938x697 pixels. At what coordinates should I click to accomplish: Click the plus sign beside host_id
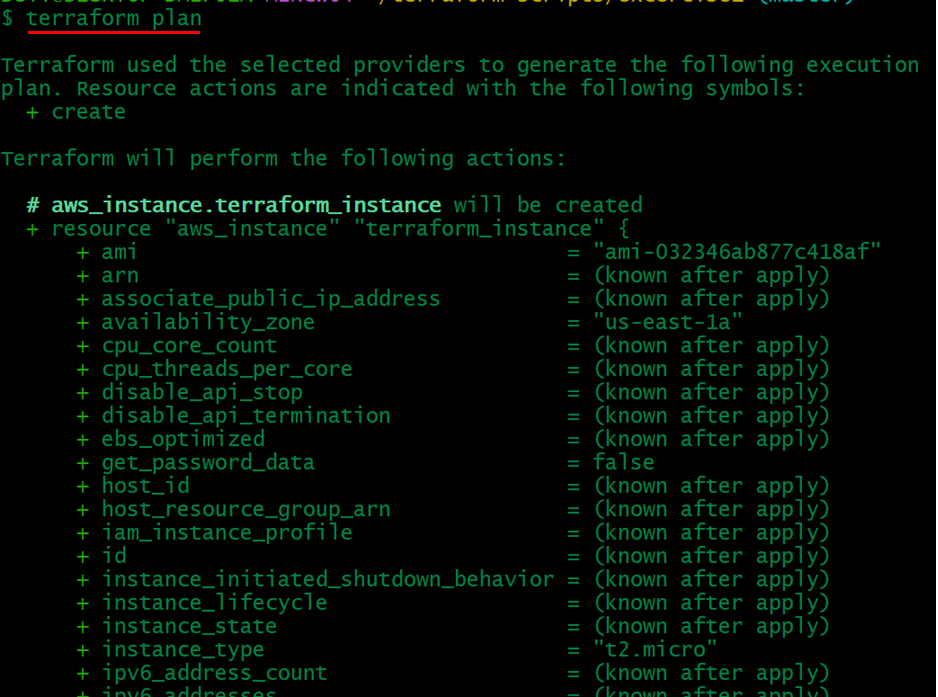click(83, 486)
